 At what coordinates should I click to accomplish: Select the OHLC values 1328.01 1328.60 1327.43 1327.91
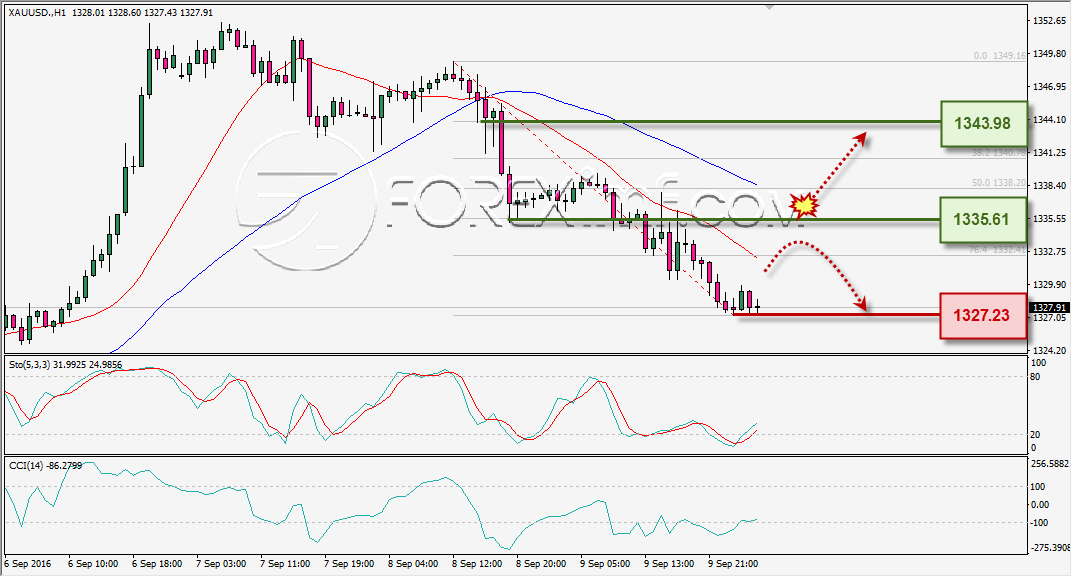(142, 13)
